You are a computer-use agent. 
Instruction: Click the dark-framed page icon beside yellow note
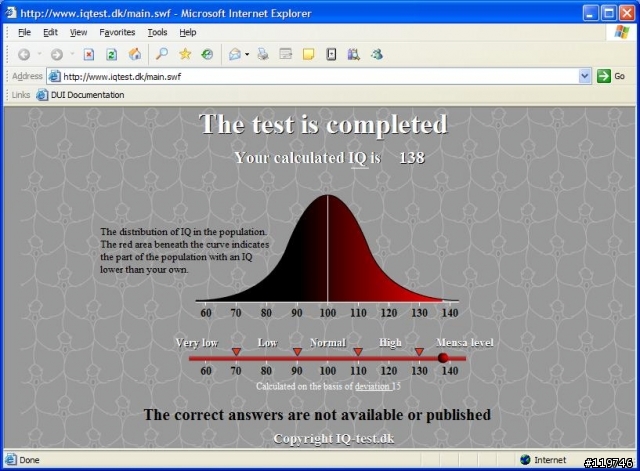[331, 54]
